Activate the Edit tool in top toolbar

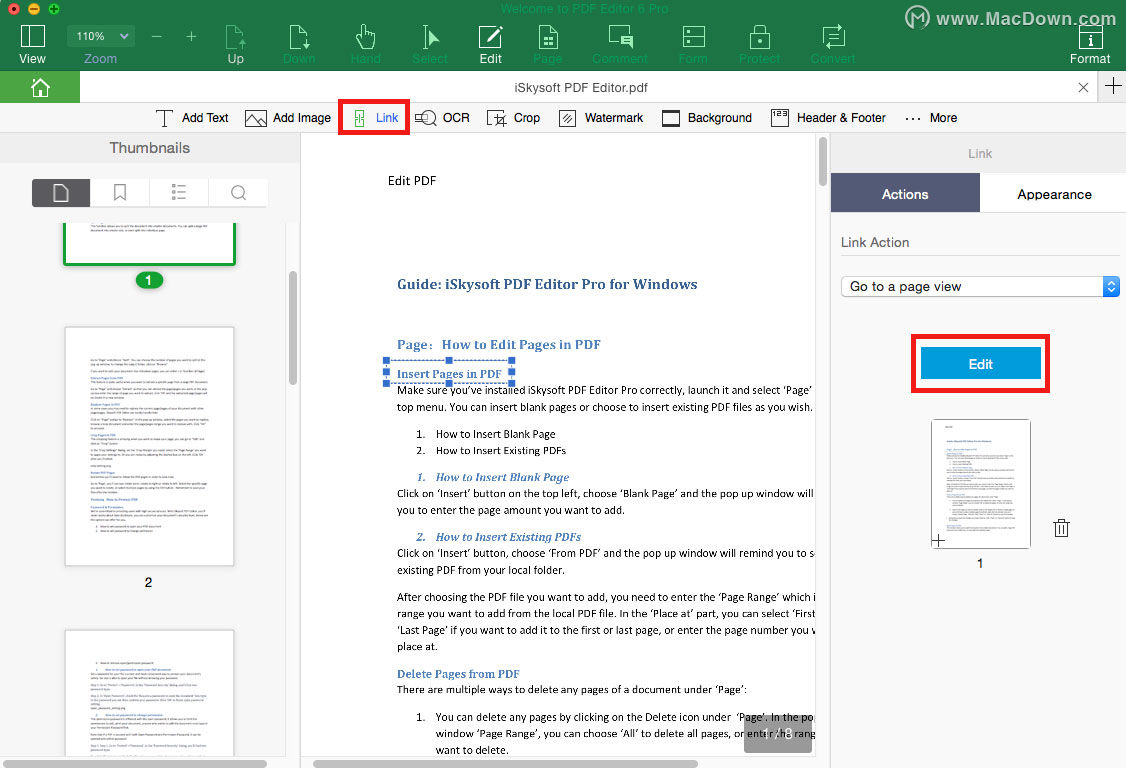(490, 45)
